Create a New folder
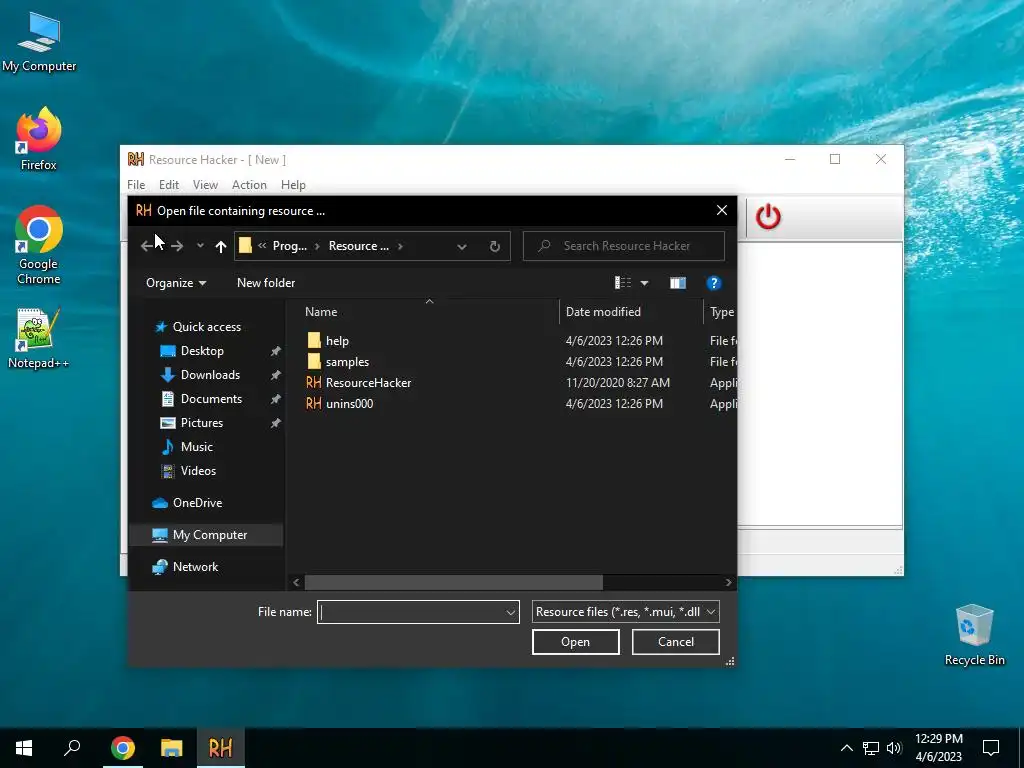This screenshot has height=768, width=1024. [266, 283]
